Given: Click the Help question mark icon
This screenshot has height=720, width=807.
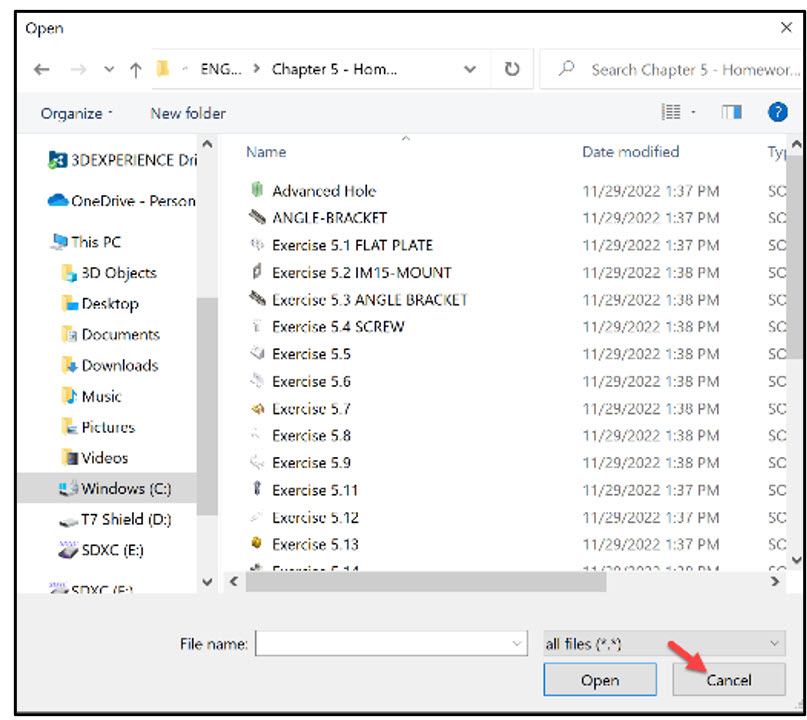Looking at the screenshot, I should 778,111.
